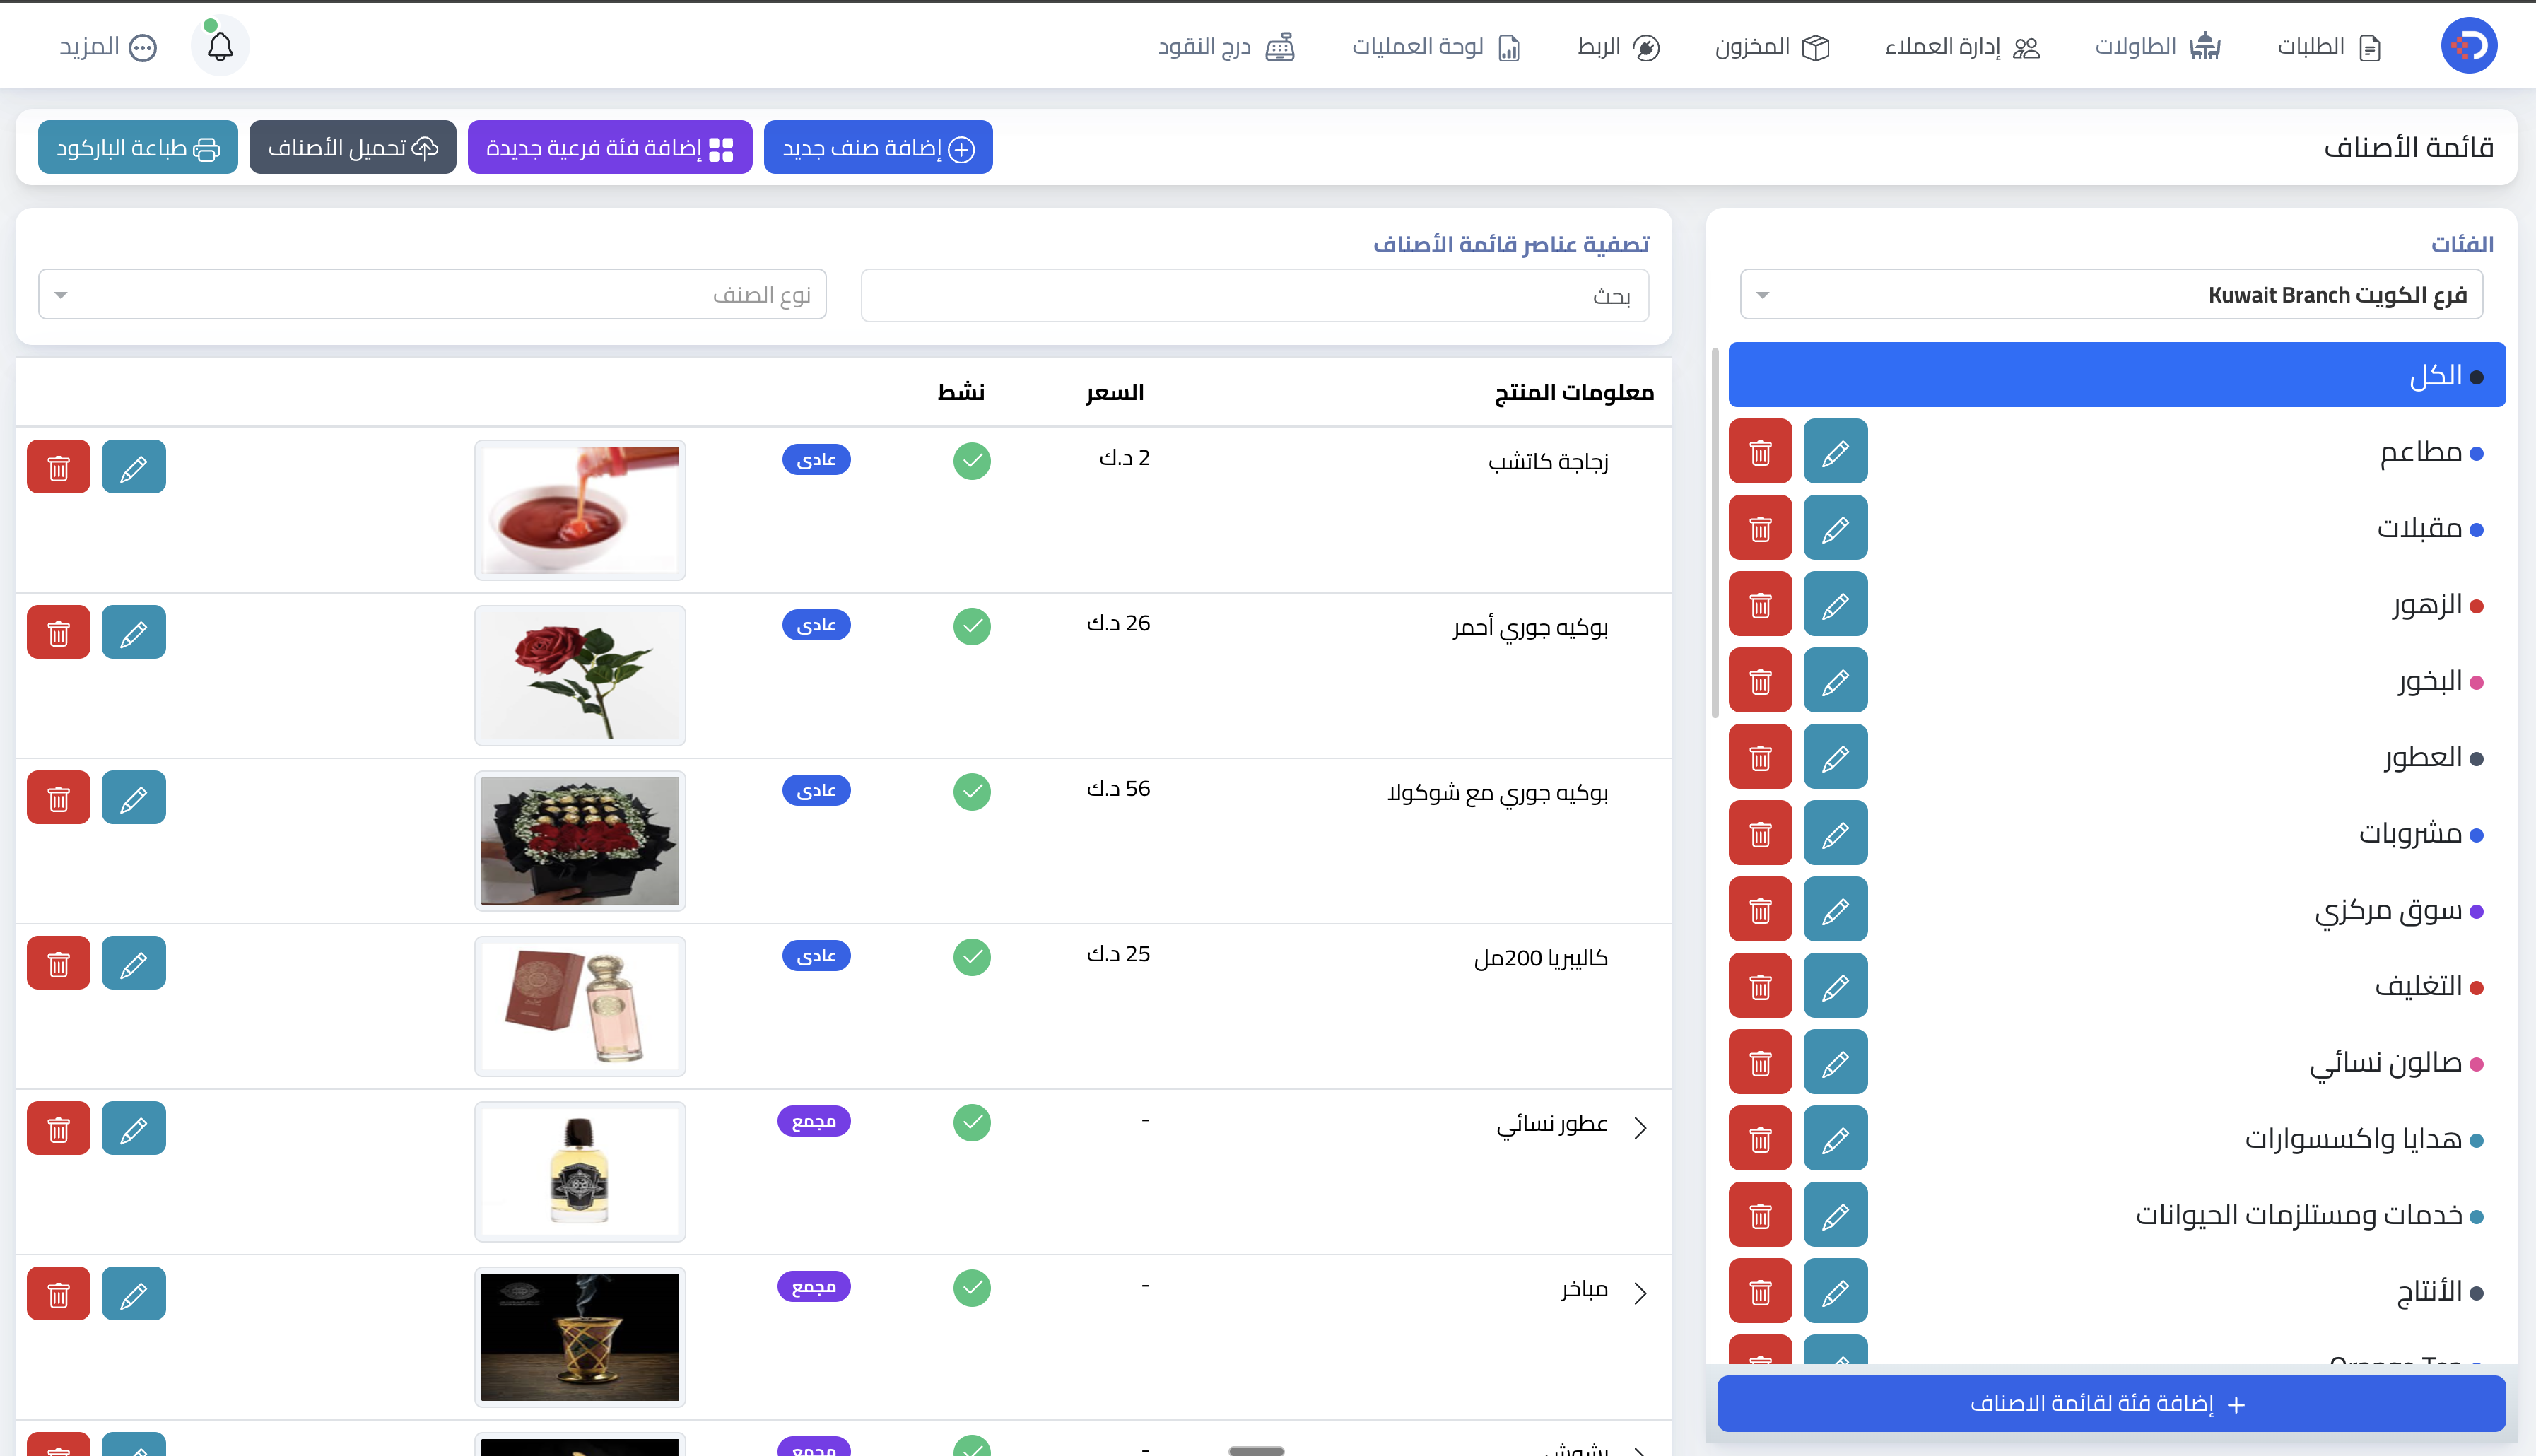Click إضافة فئة لقائمة الاصناف button

click(2111, 1404)
